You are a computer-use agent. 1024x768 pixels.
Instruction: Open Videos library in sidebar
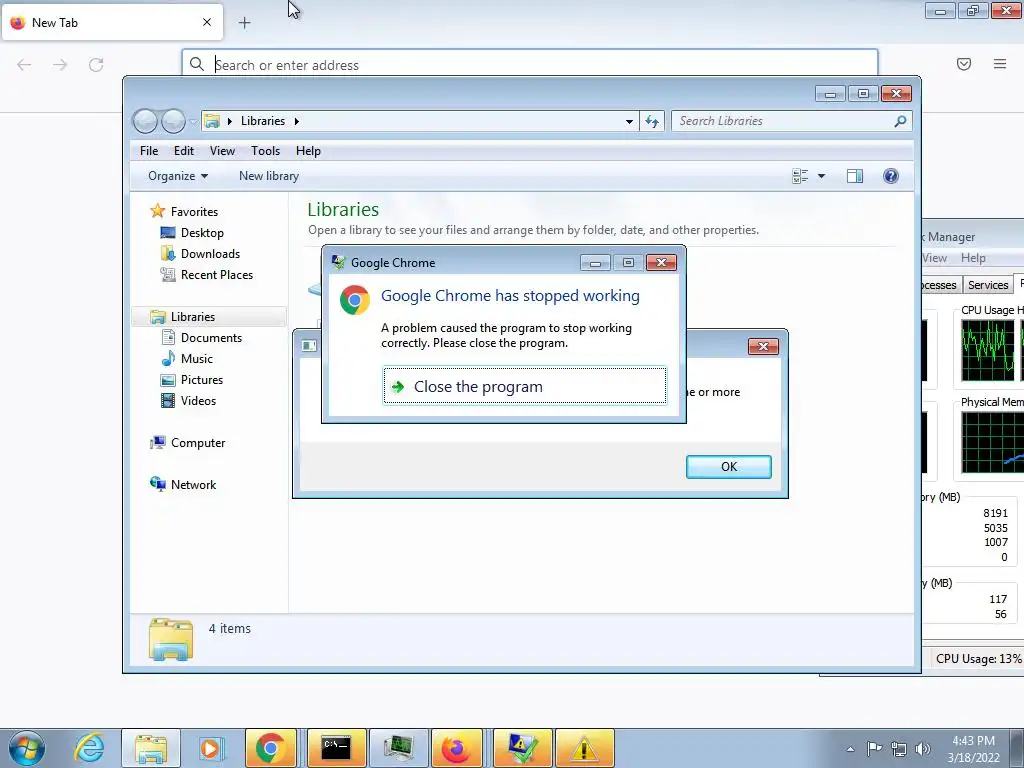(198, 401)
